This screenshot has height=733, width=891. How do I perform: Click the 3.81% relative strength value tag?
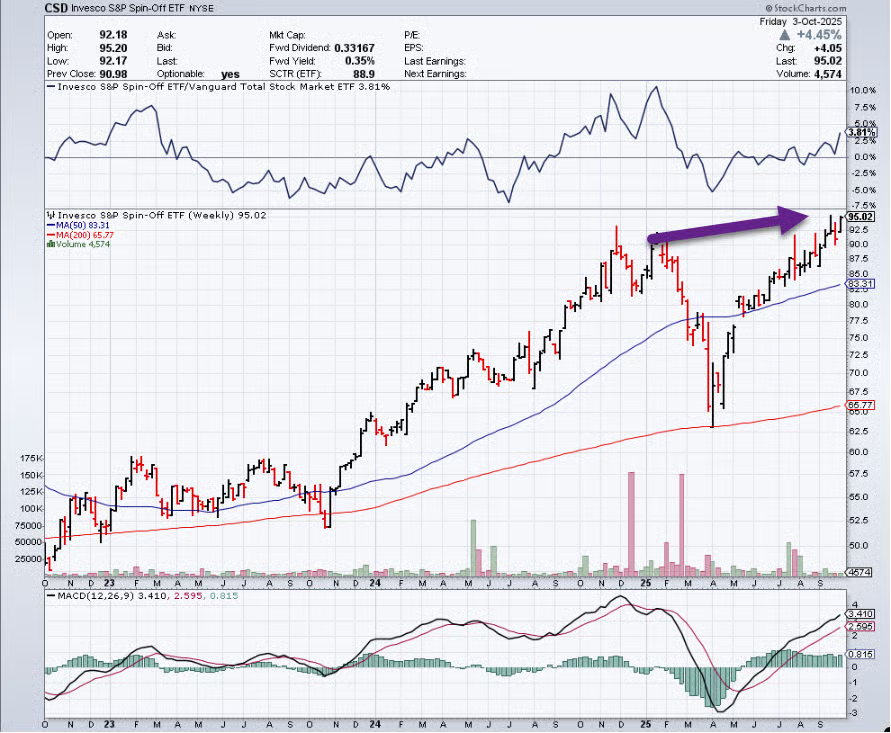click(860, 133)
